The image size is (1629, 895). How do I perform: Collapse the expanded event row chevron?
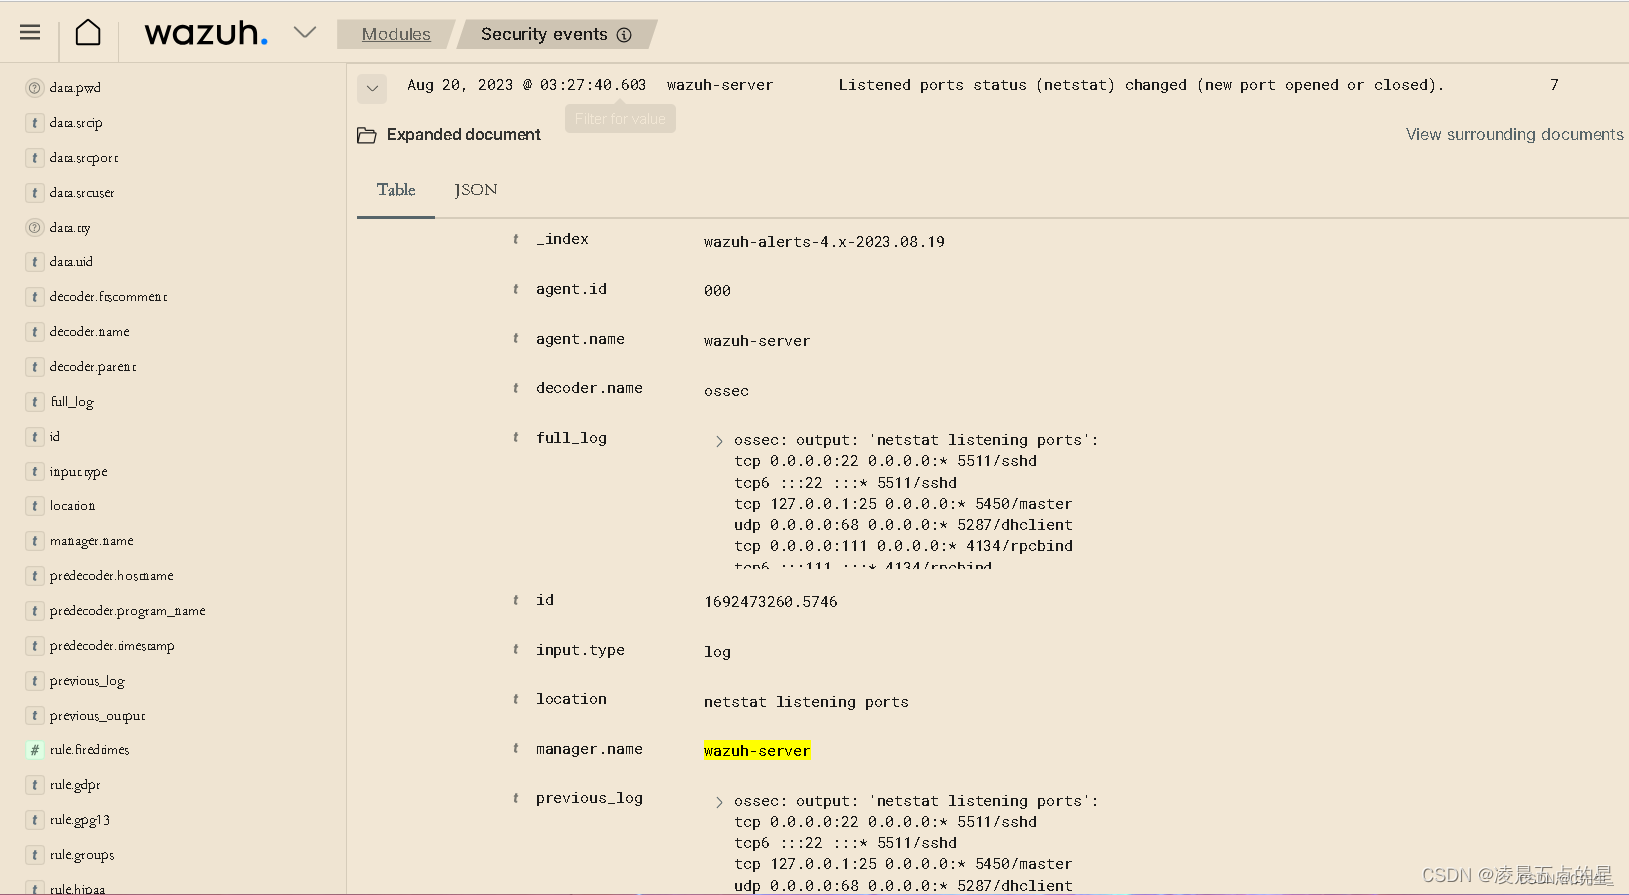click(x=372, y=88)
